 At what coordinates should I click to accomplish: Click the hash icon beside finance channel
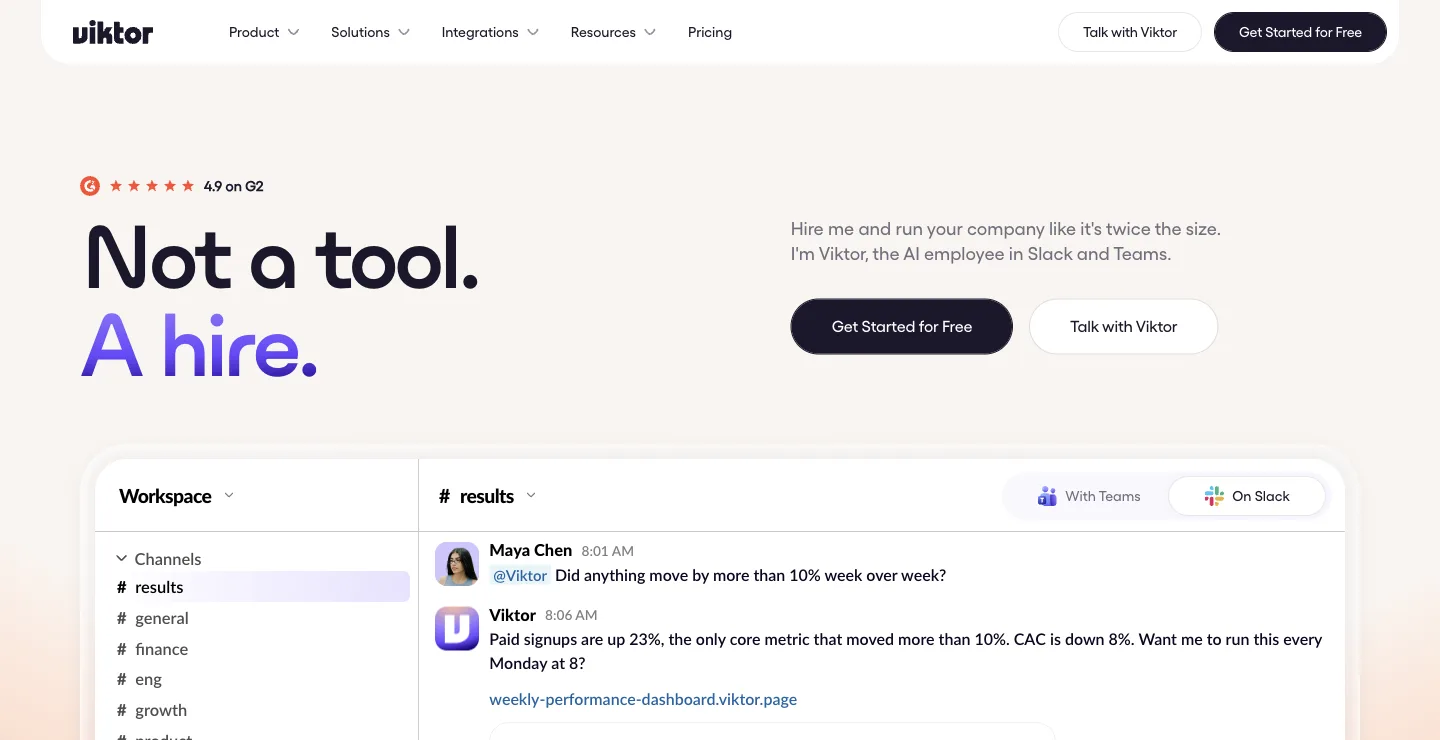point(122,649)
